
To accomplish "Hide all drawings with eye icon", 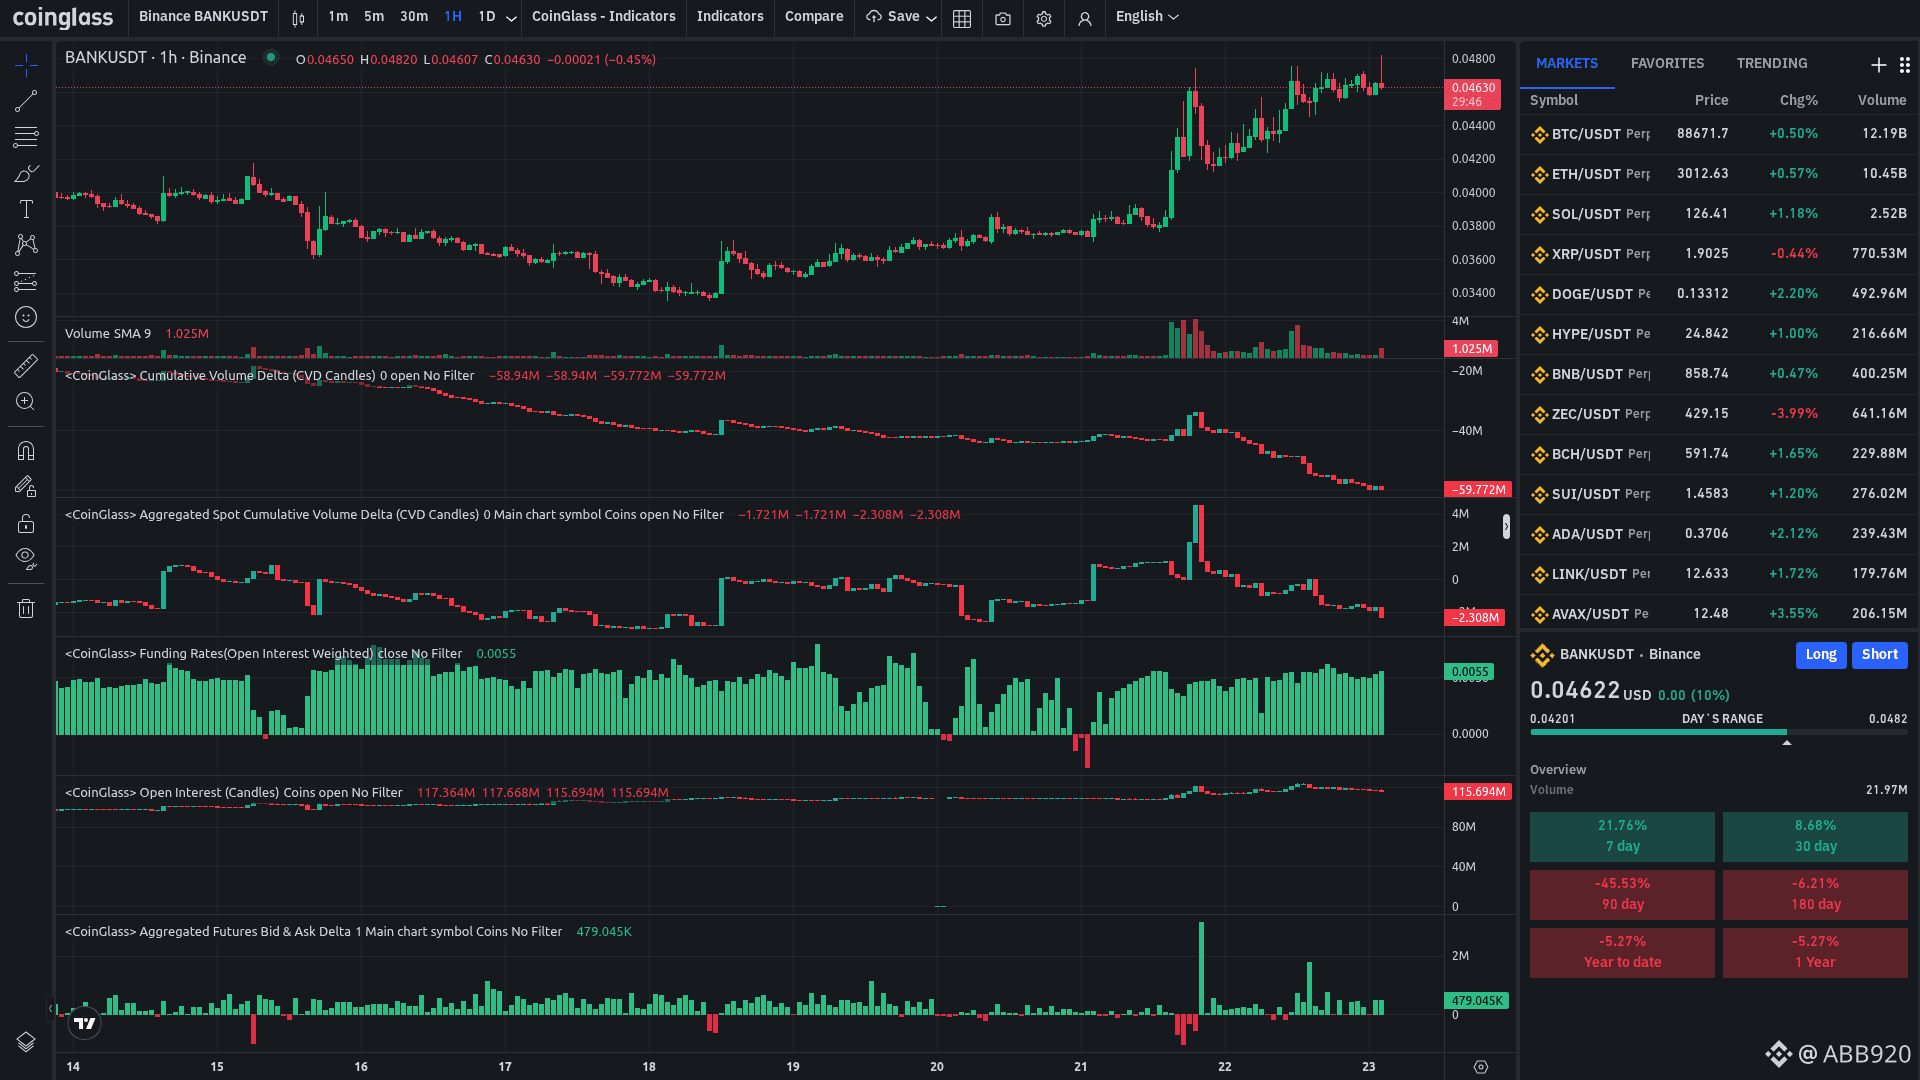I will coord(26,558).
